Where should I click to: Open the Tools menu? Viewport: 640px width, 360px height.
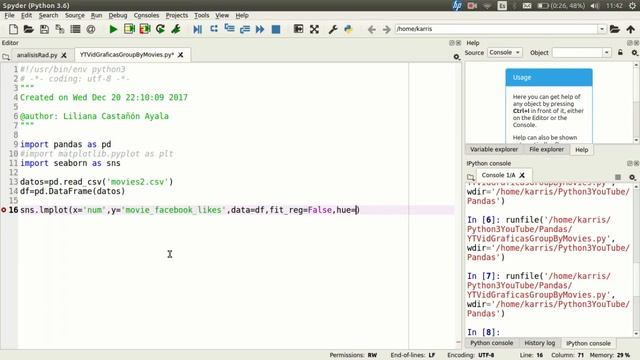point(202,15)
